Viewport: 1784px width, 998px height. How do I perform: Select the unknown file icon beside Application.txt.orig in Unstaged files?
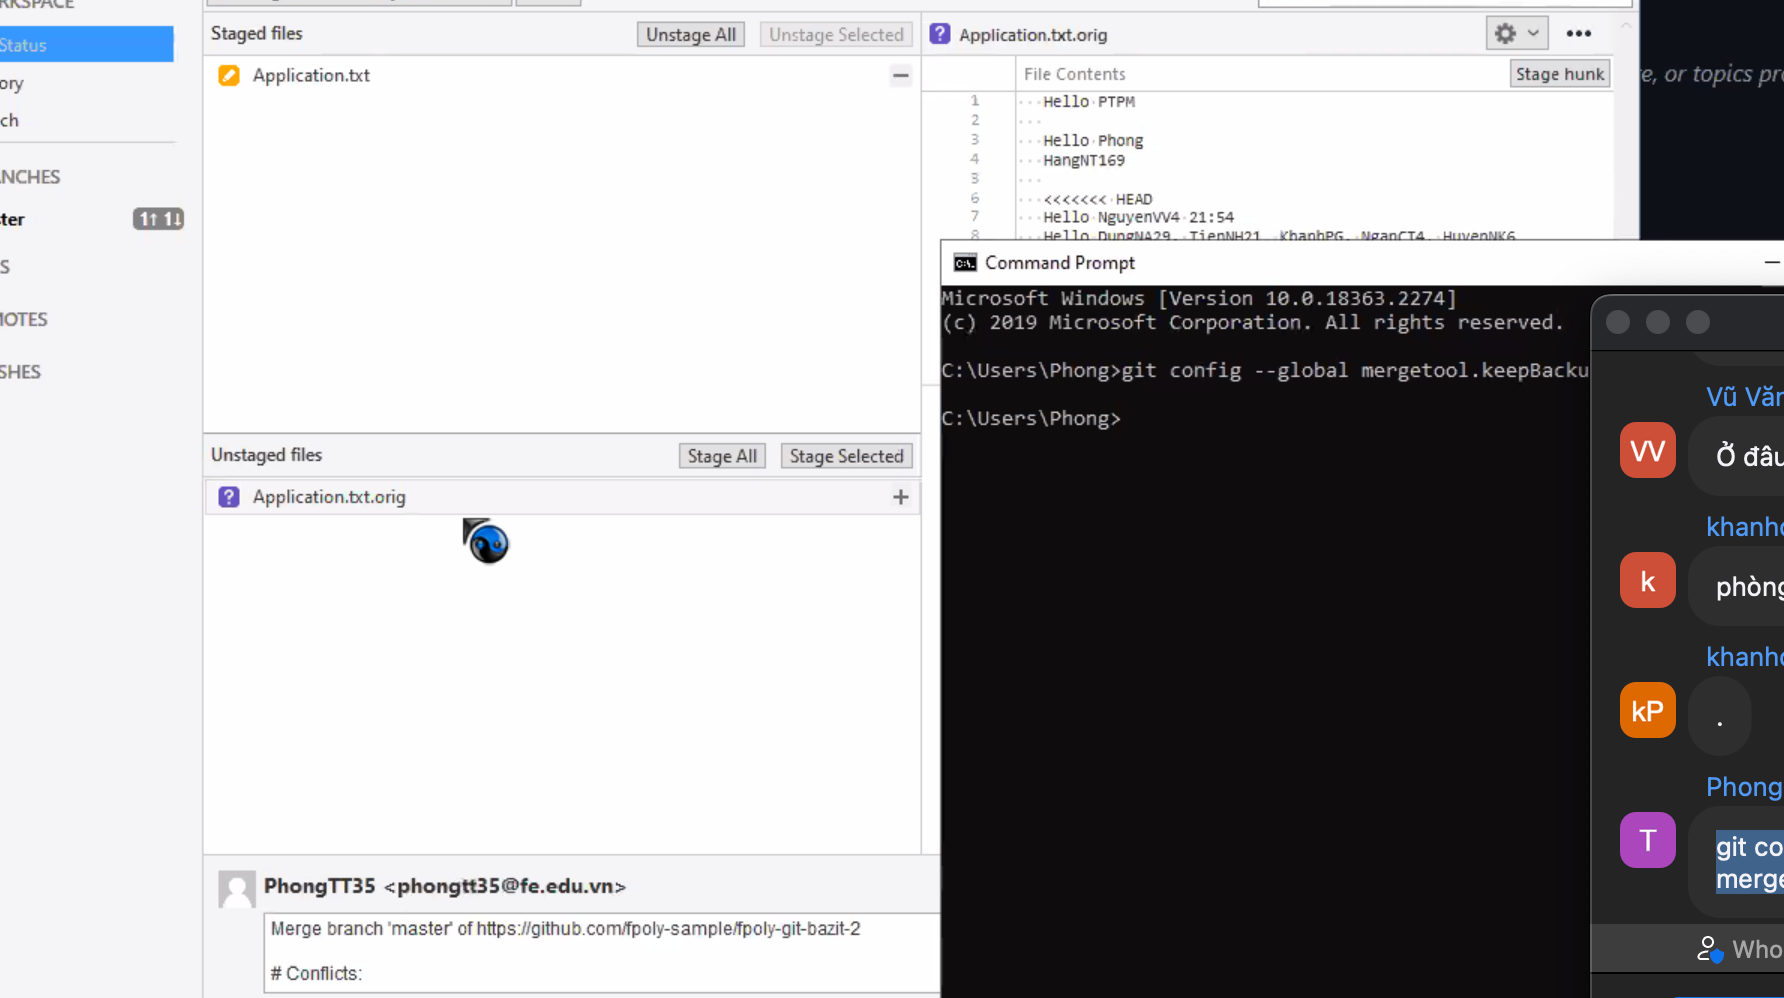coord(229,497)
